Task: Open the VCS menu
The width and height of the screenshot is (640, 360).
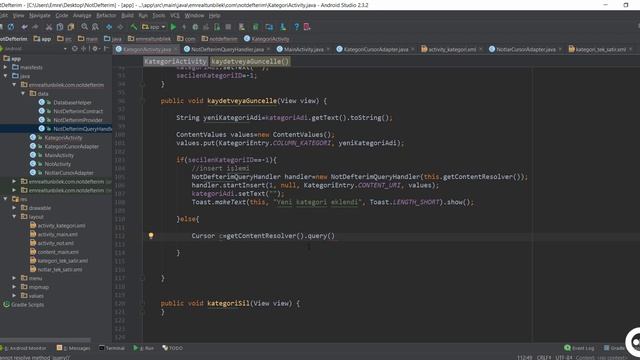Action: click(175, 16)
